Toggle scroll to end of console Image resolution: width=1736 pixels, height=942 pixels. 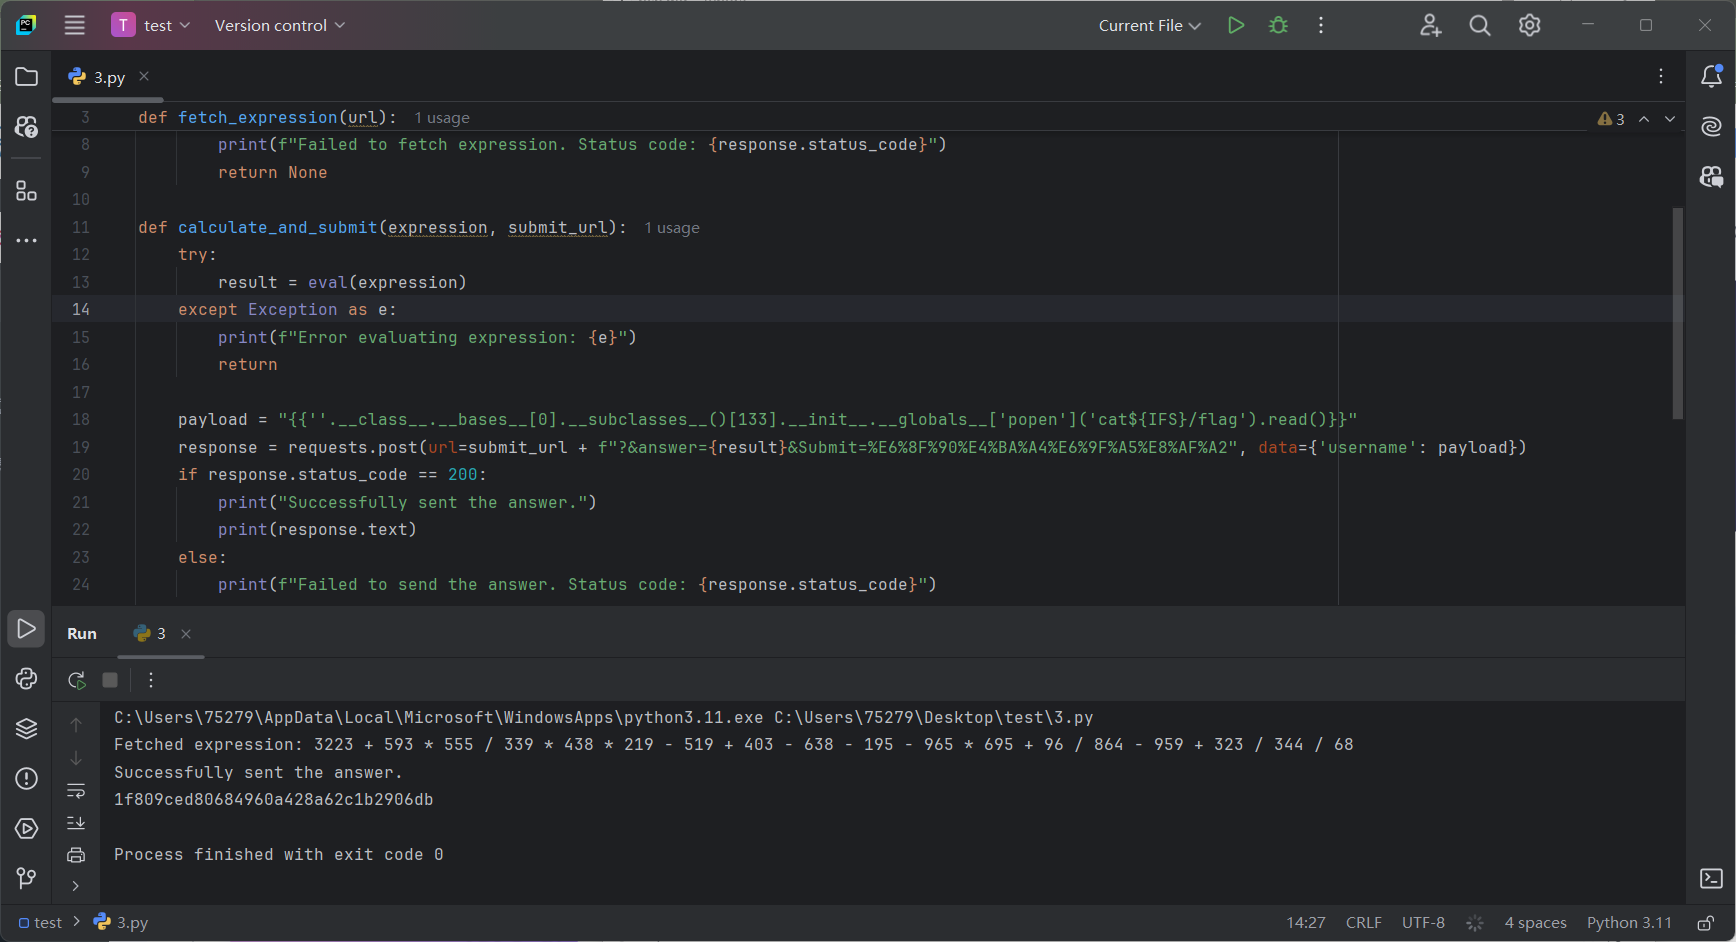76,823
